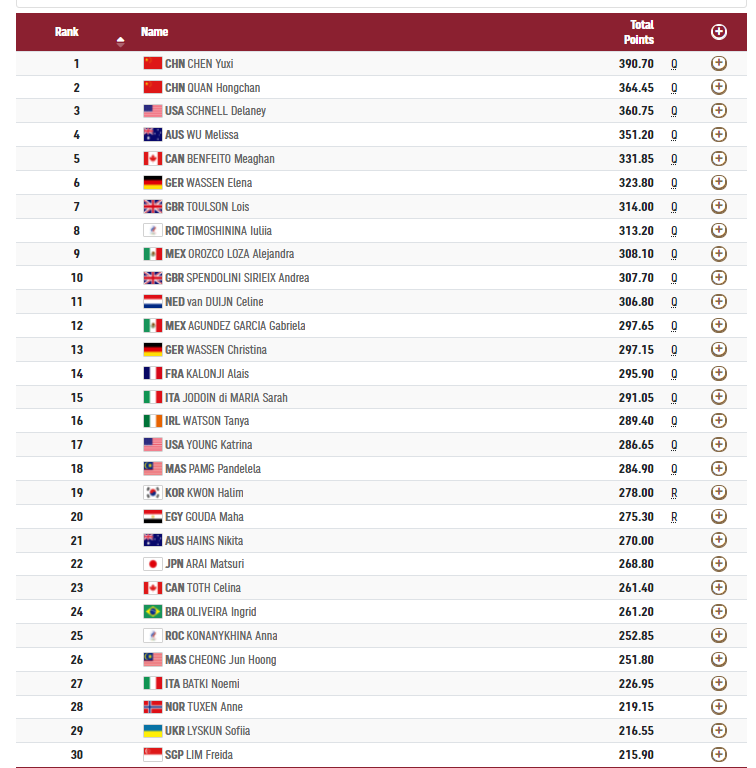This screenshot has width=756, height=768.
Task: Expand LIM Freida row plus icon
Action: coord(718,754)
